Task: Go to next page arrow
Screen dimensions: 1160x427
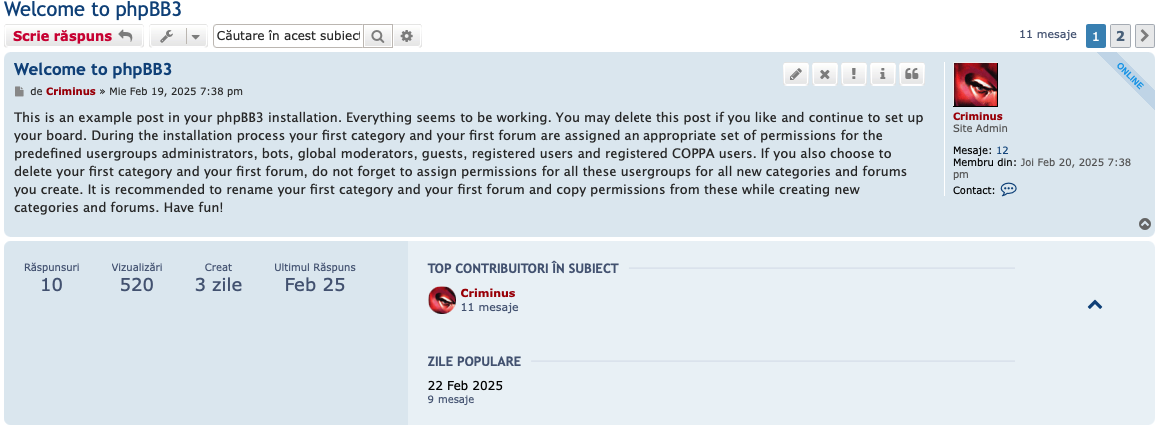Action: tap(1144, 36)
